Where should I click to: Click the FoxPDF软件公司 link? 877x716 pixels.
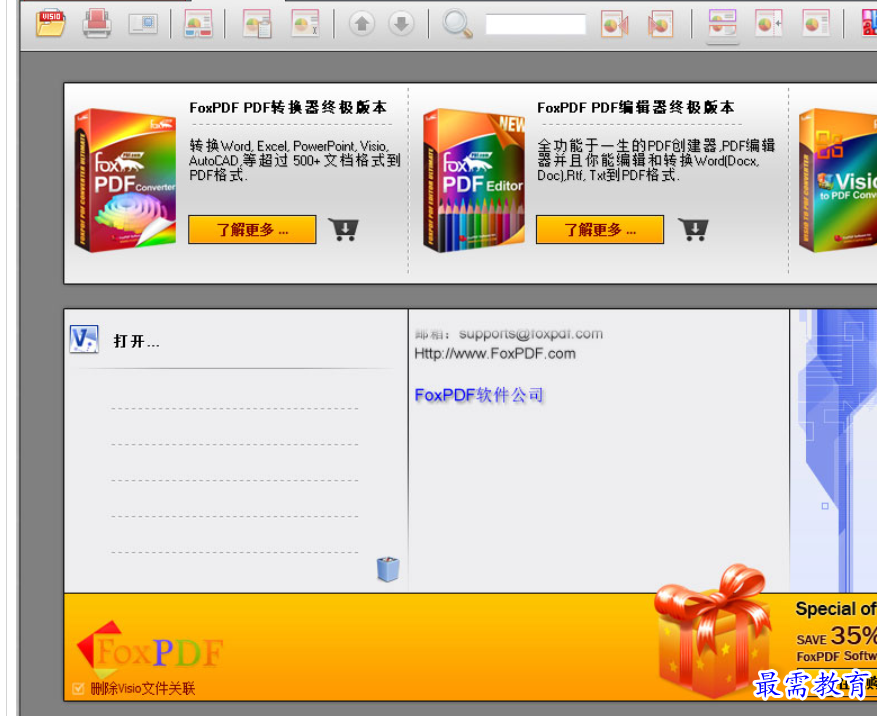click(479, 395)
